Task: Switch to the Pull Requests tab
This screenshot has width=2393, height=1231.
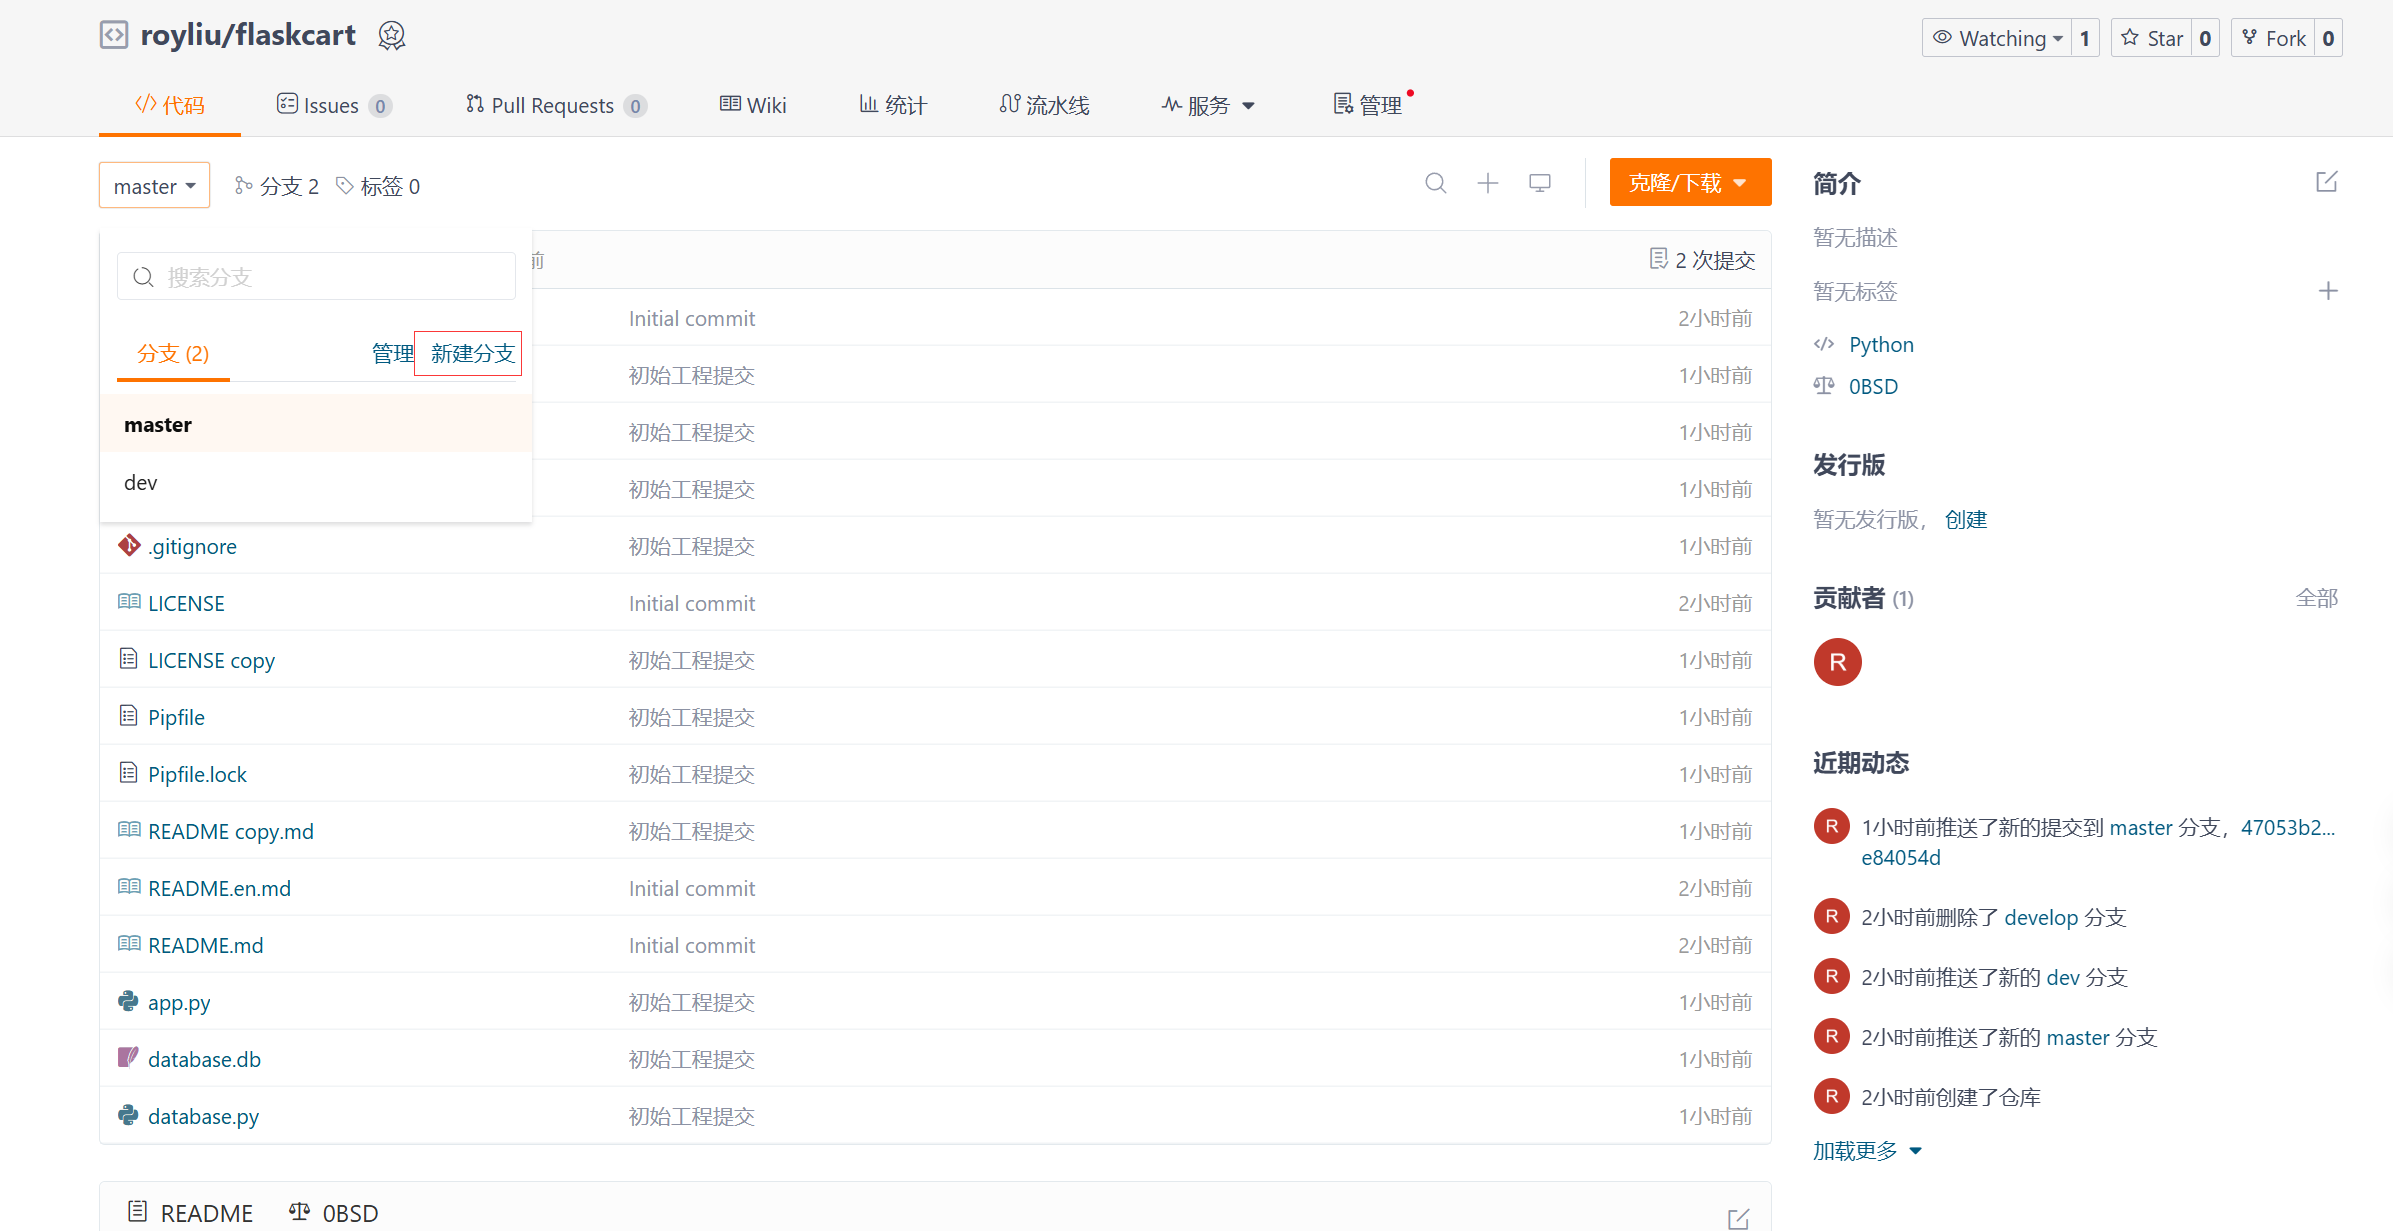Action: click(552, 105)
